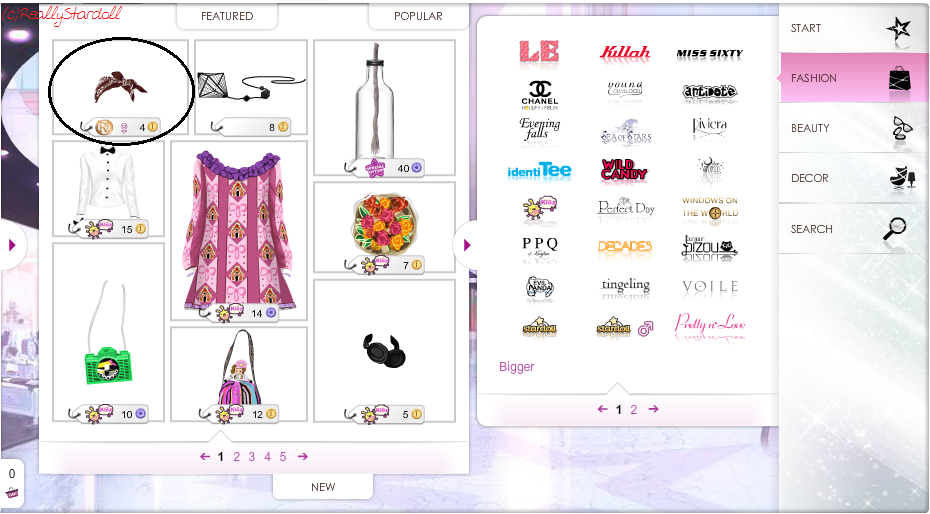Select the black sunglasses item priced 5
The image size is (930, 514).
tap(384, 350)
